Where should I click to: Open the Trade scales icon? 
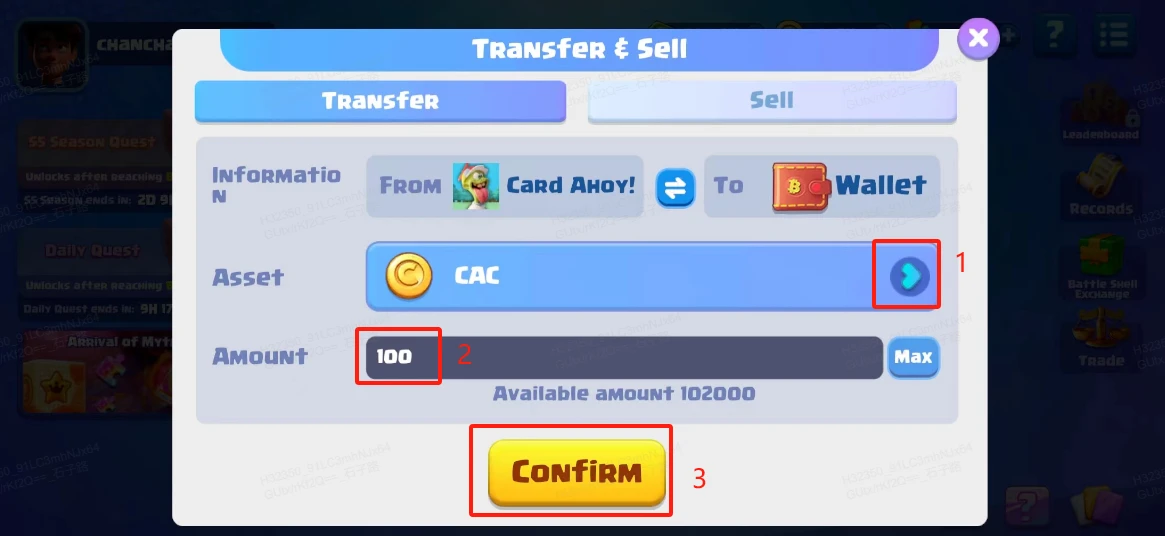coord(1101,340)
